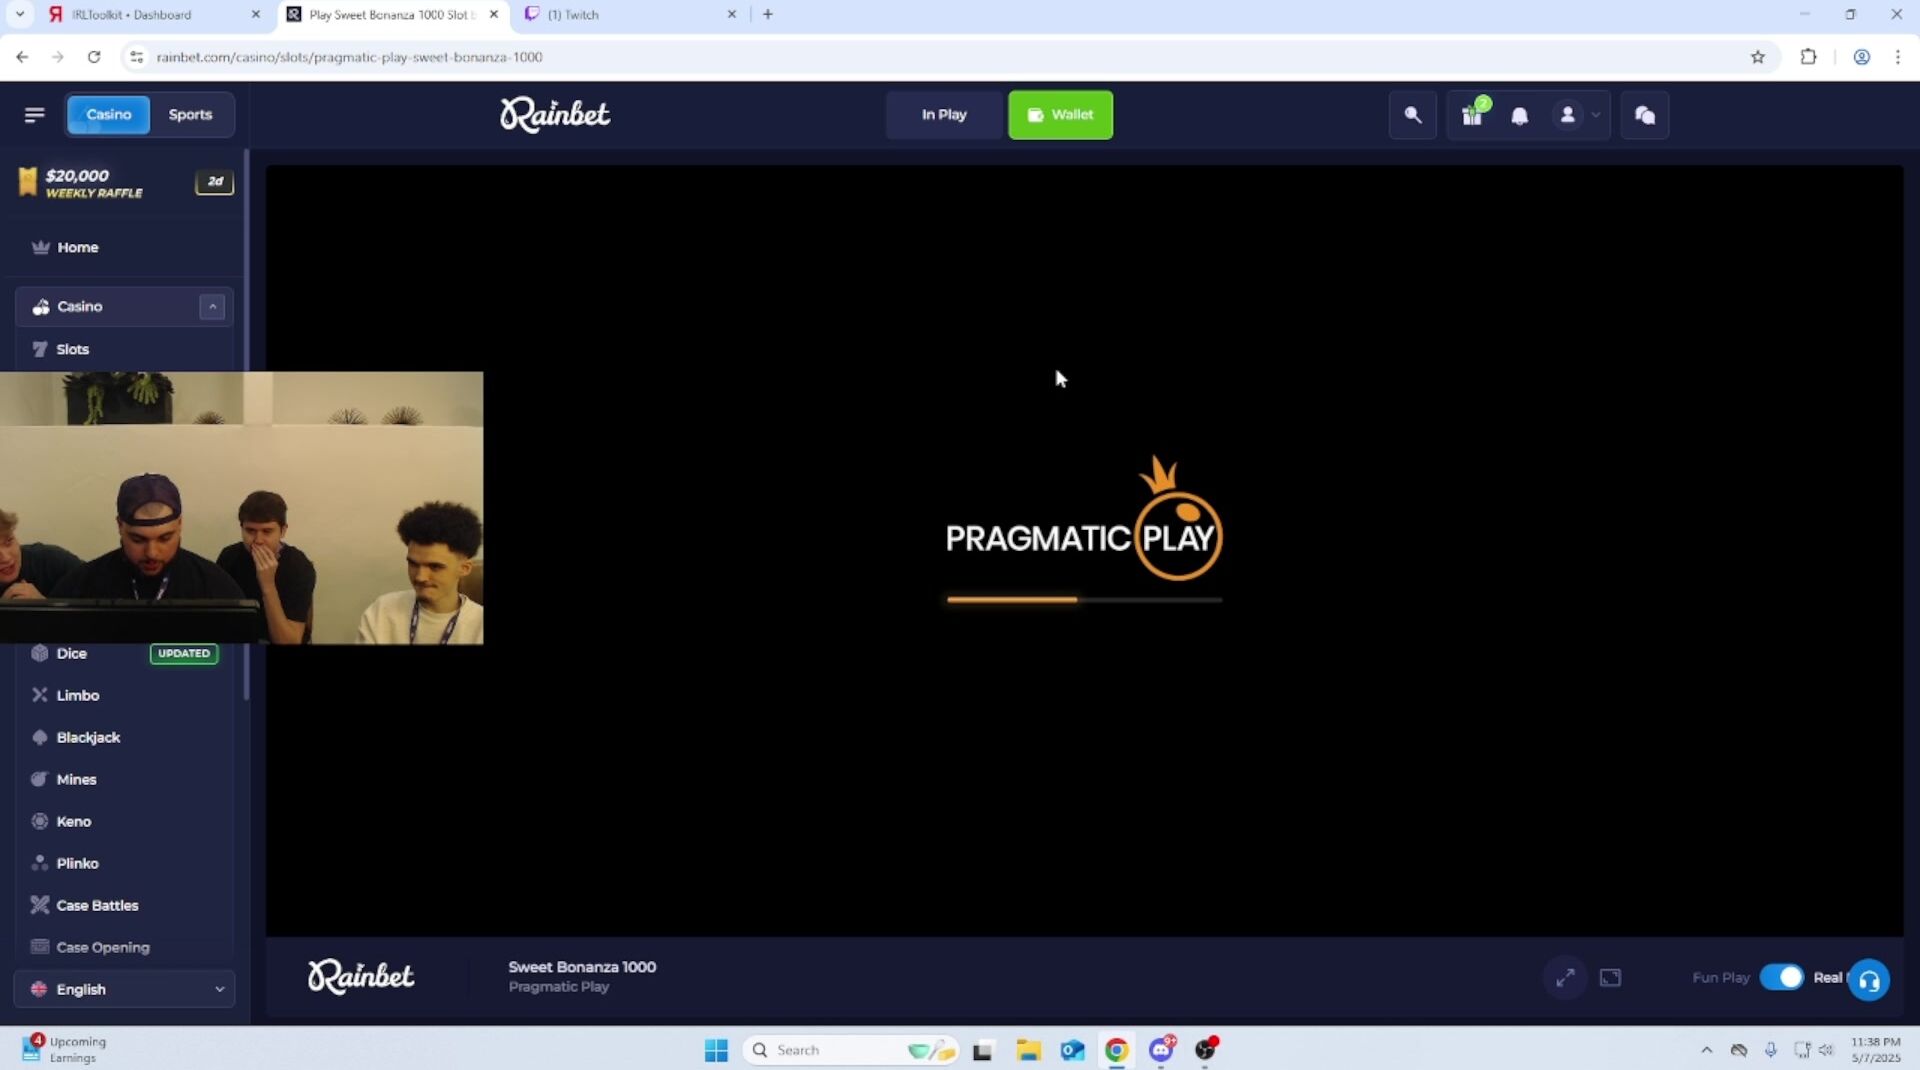The height and width of the screenshot is (1070, 1920).
Task: Open Outlook from the taskbar
Action: click(1072, 1050)
